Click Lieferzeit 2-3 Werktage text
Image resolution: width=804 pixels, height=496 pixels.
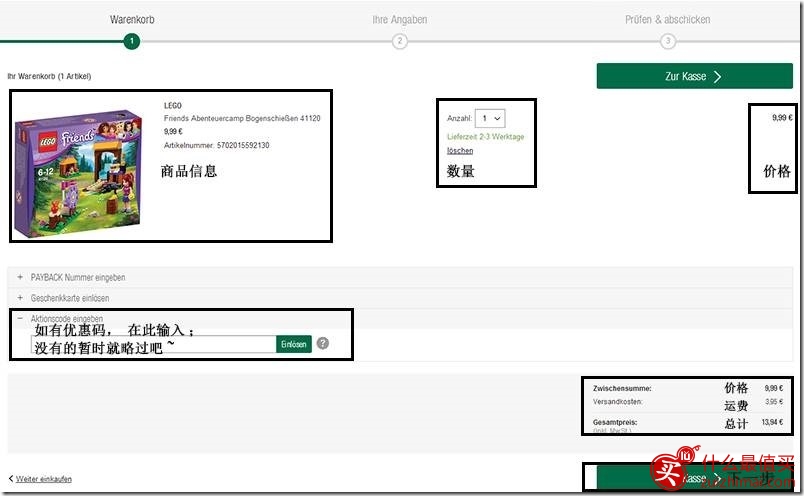486,137
